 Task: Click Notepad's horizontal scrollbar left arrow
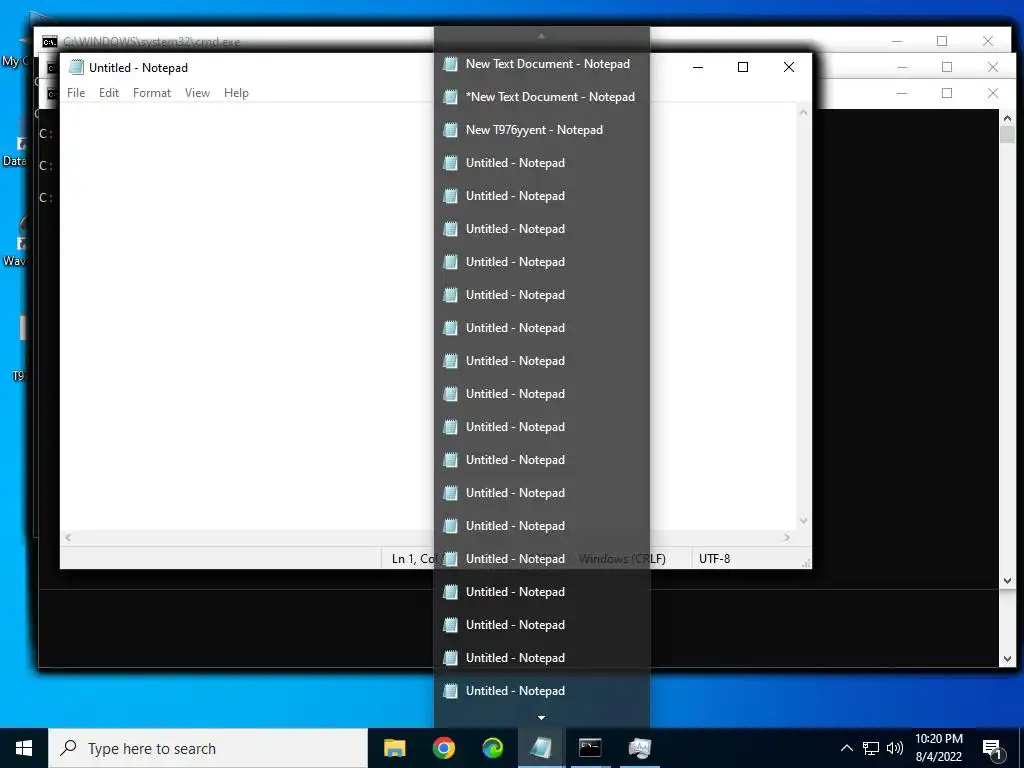(68, 537)
